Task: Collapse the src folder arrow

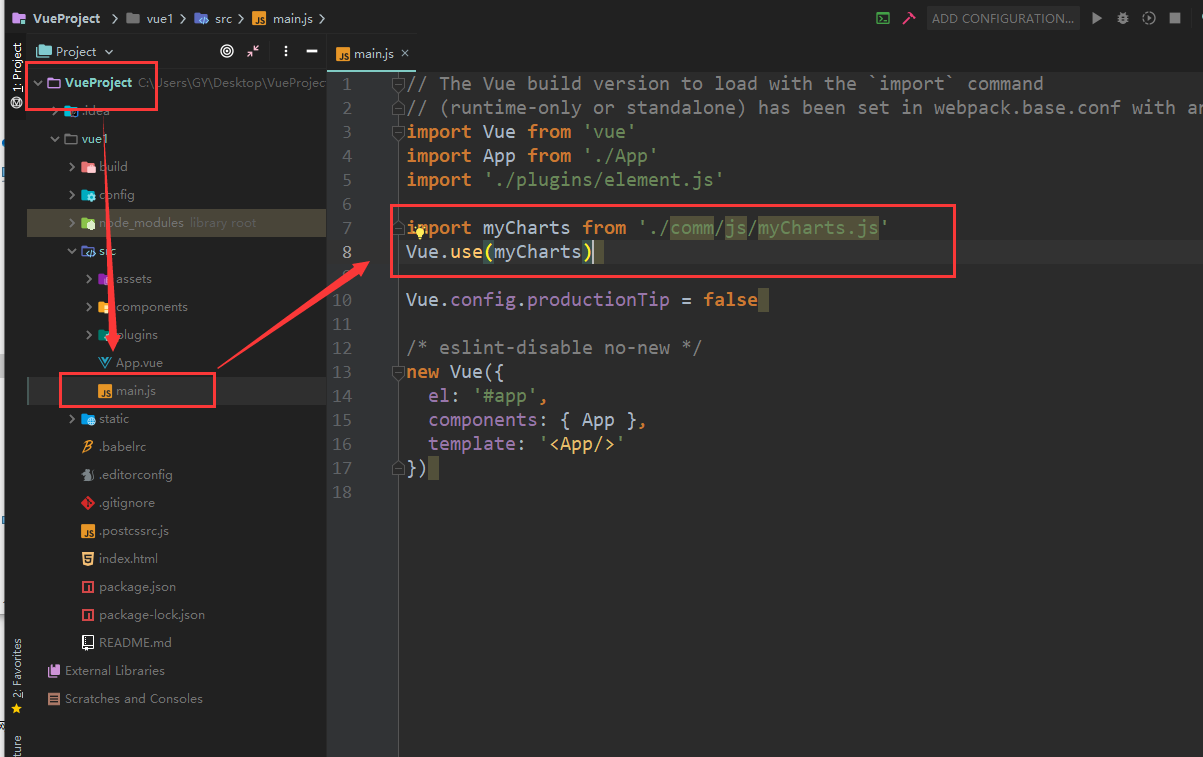Action: (x=72, y=251)
